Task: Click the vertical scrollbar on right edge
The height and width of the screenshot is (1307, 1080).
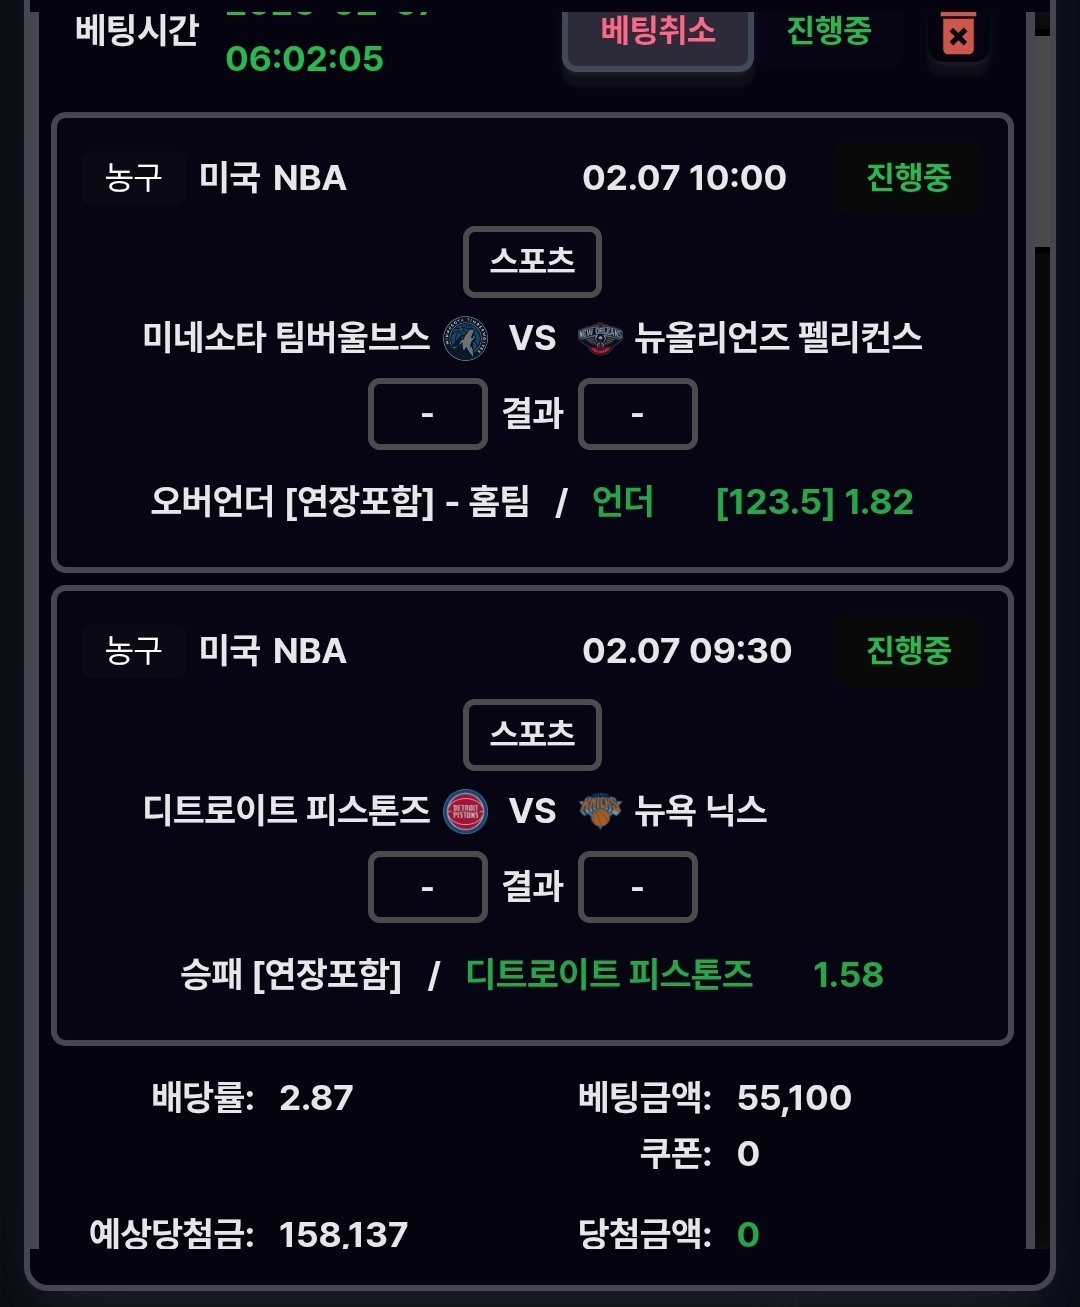Action: [1042, 140]
